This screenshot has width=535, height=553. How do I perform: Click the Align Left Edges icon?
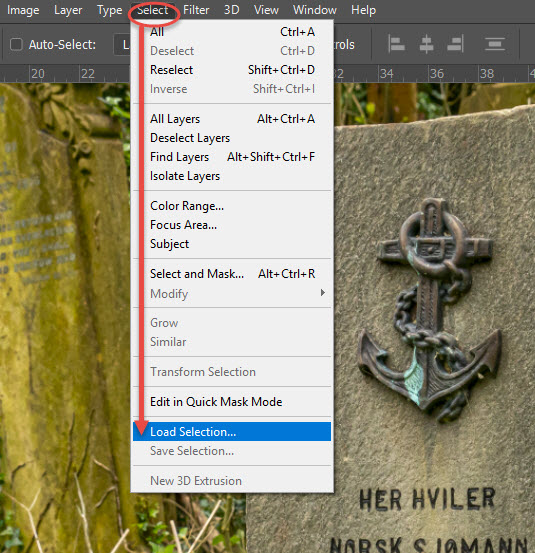click(396, 44)
